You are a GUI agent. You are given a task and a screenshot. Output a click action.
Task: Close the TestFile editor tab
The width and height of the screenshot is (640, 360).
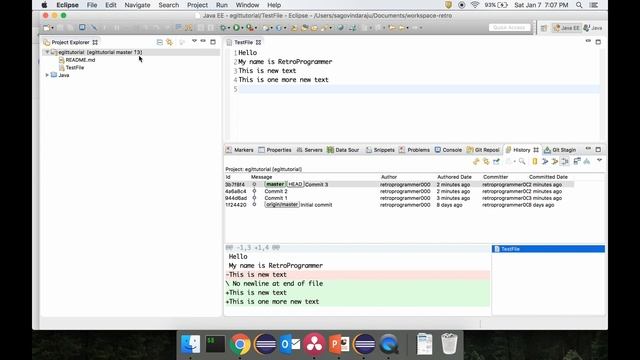258,42
